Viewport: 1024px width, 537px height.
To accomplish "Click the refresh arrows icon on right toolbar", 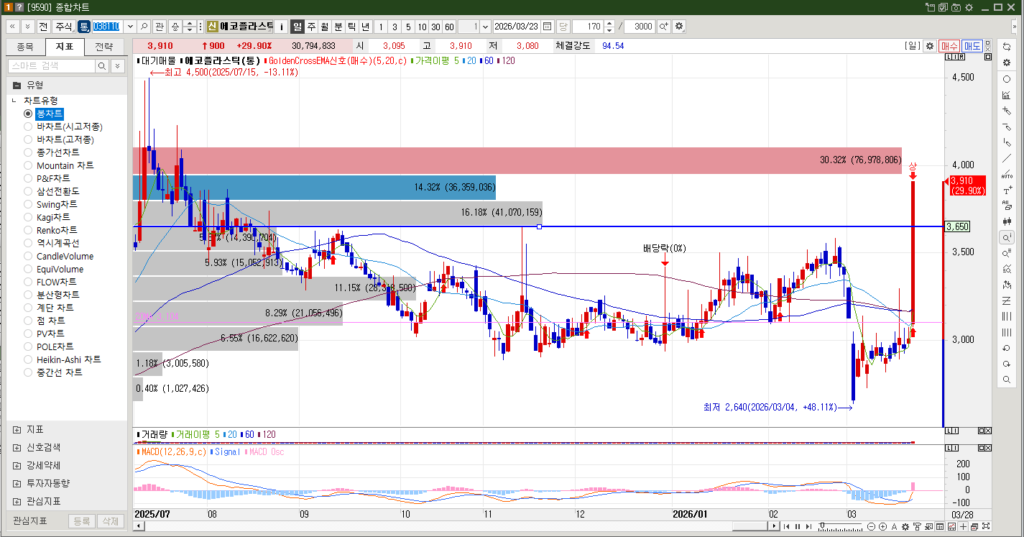I will click(1005, 46).
